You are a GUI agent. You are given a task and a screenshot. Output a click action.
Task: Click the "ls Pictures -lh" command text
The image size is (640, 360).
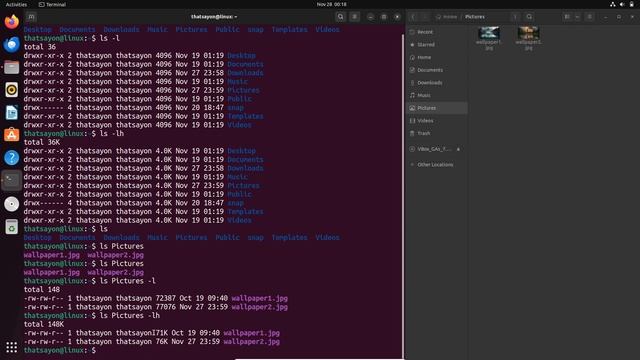pyautogui.click(x=130, y=316)
